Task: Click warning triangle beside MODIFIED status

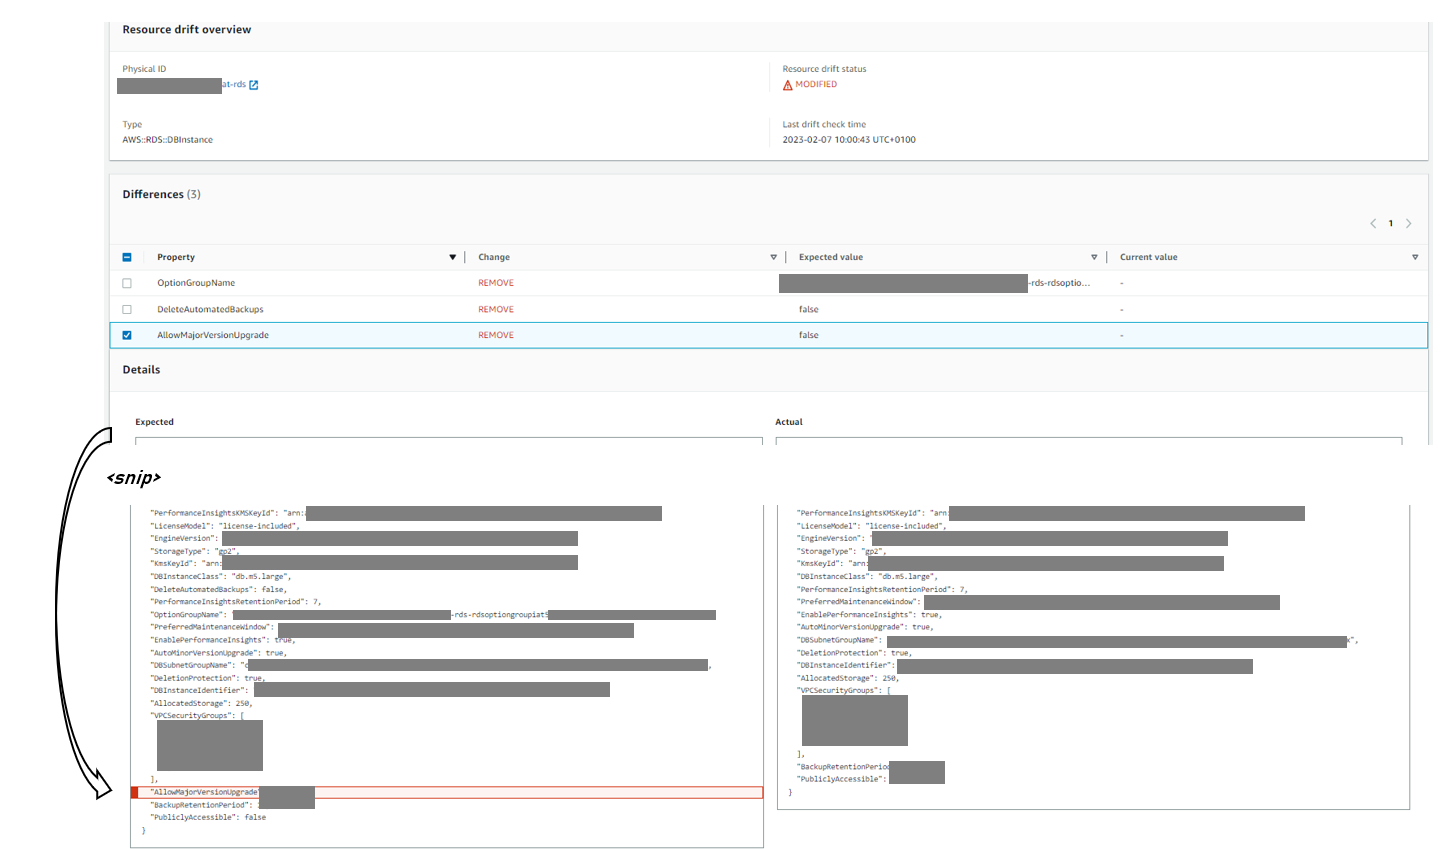Action: [x=788, y=84]
